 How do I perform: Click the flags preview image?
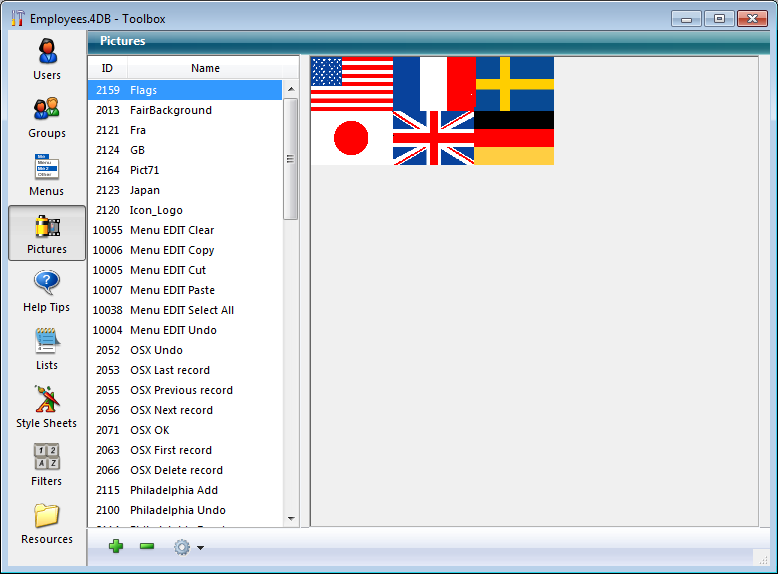tap(432, 111)
